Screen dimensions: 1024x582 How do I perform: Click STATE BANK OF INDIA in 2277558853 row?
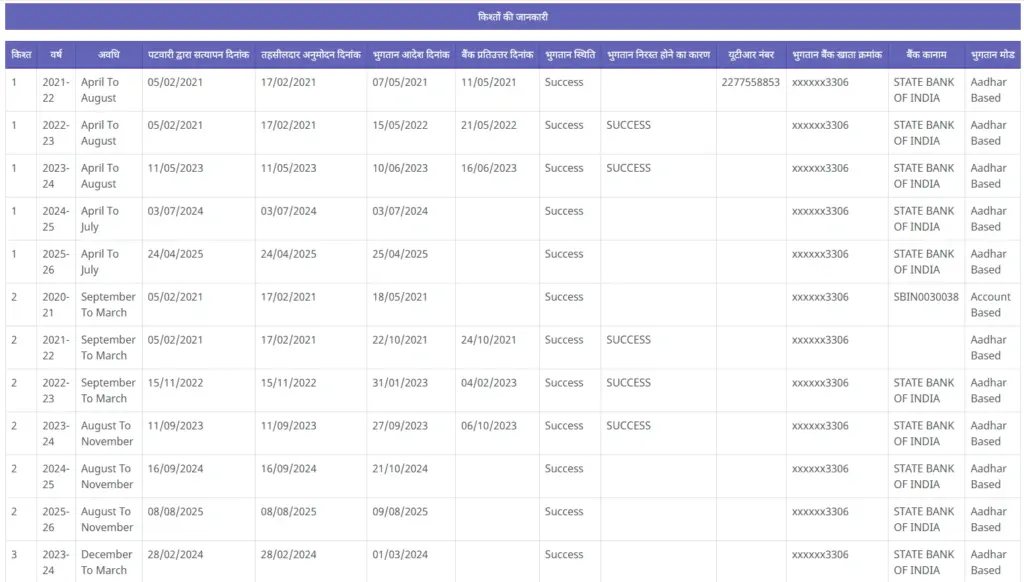[923, 90]
